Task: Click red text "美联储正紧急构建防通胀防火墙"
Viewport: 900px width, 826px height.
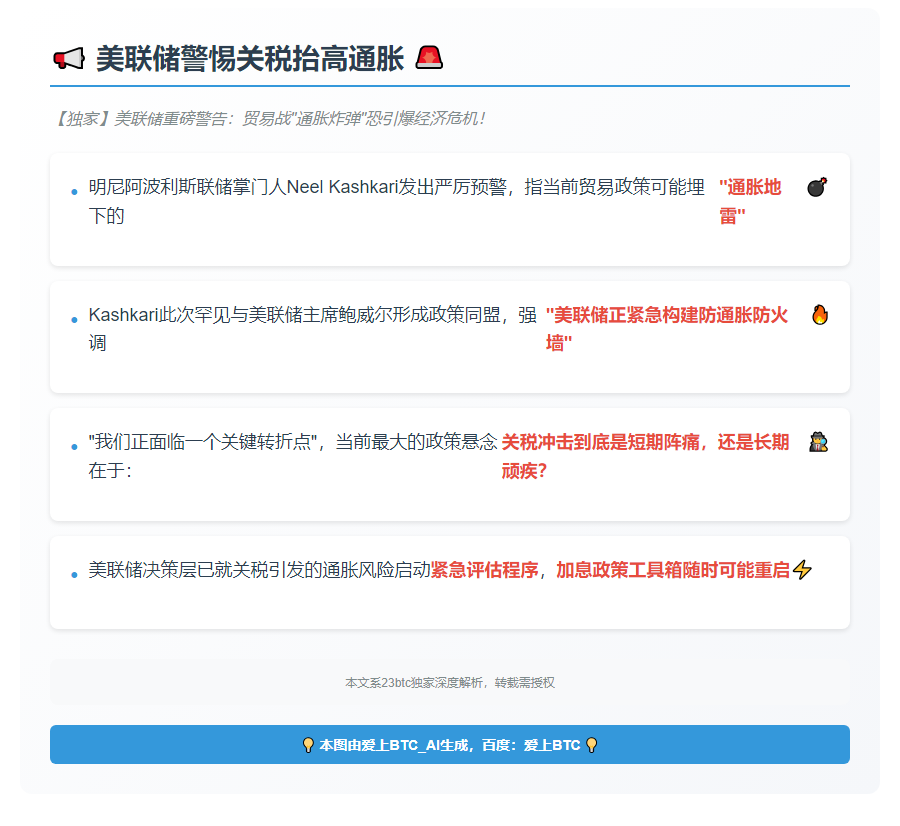Action: click(x=667, y=329)
